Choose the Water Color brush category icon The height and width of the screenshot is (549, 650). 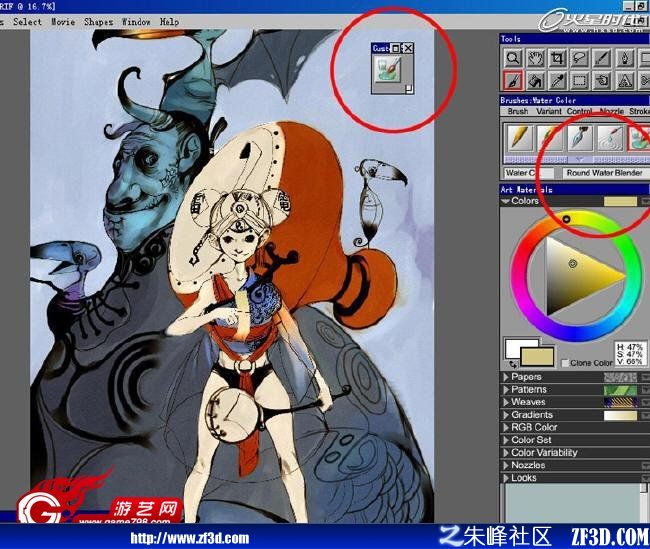pyautogui.click(x=639, y=137)
